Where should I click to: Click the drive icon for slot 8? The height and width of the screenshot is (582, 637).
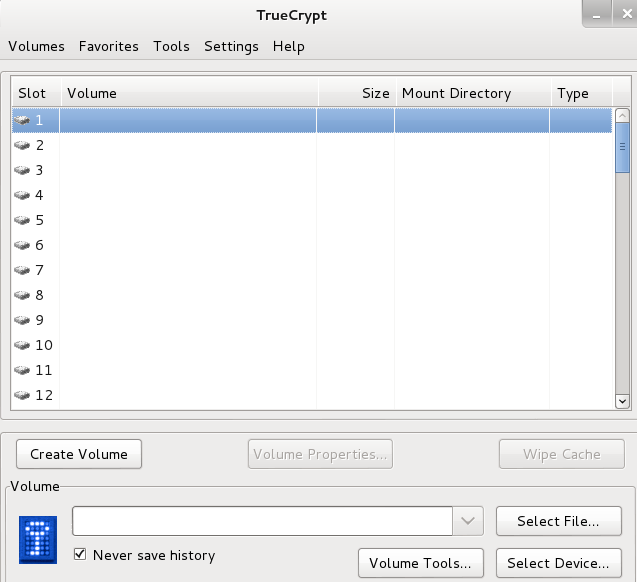tap(22, 295)
